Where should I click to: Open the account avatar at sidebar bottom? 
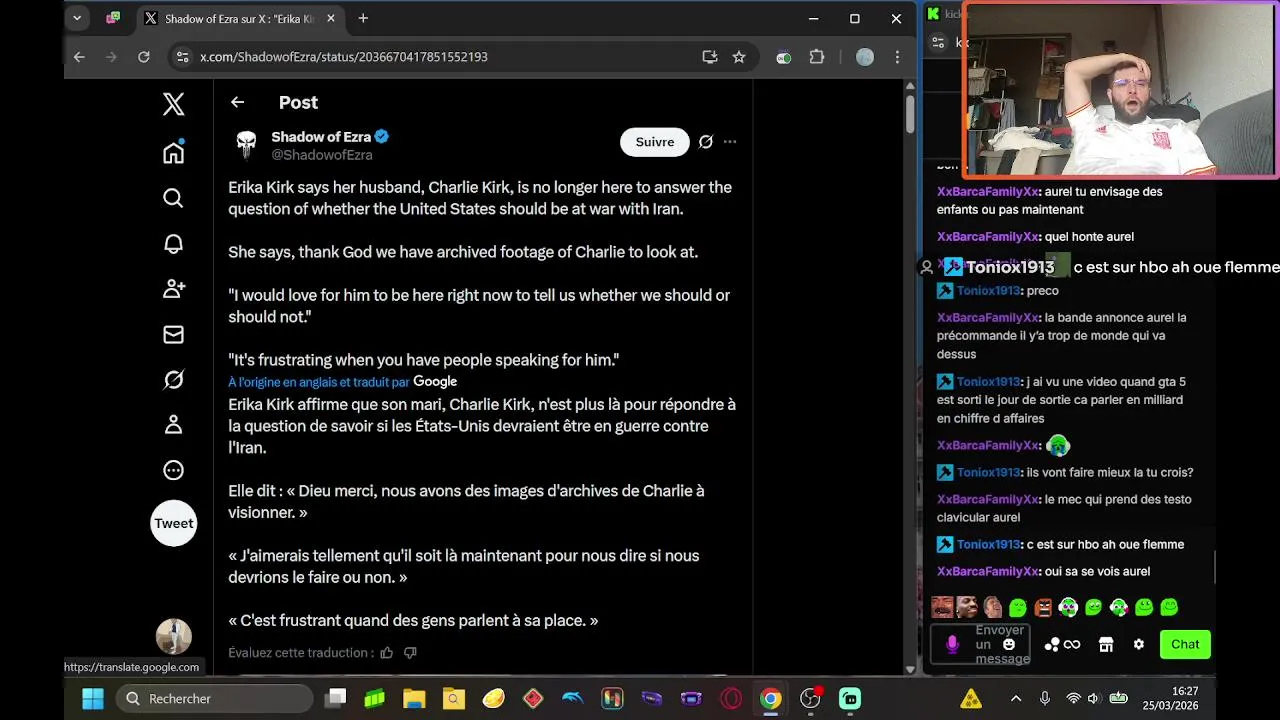(173, 636)
